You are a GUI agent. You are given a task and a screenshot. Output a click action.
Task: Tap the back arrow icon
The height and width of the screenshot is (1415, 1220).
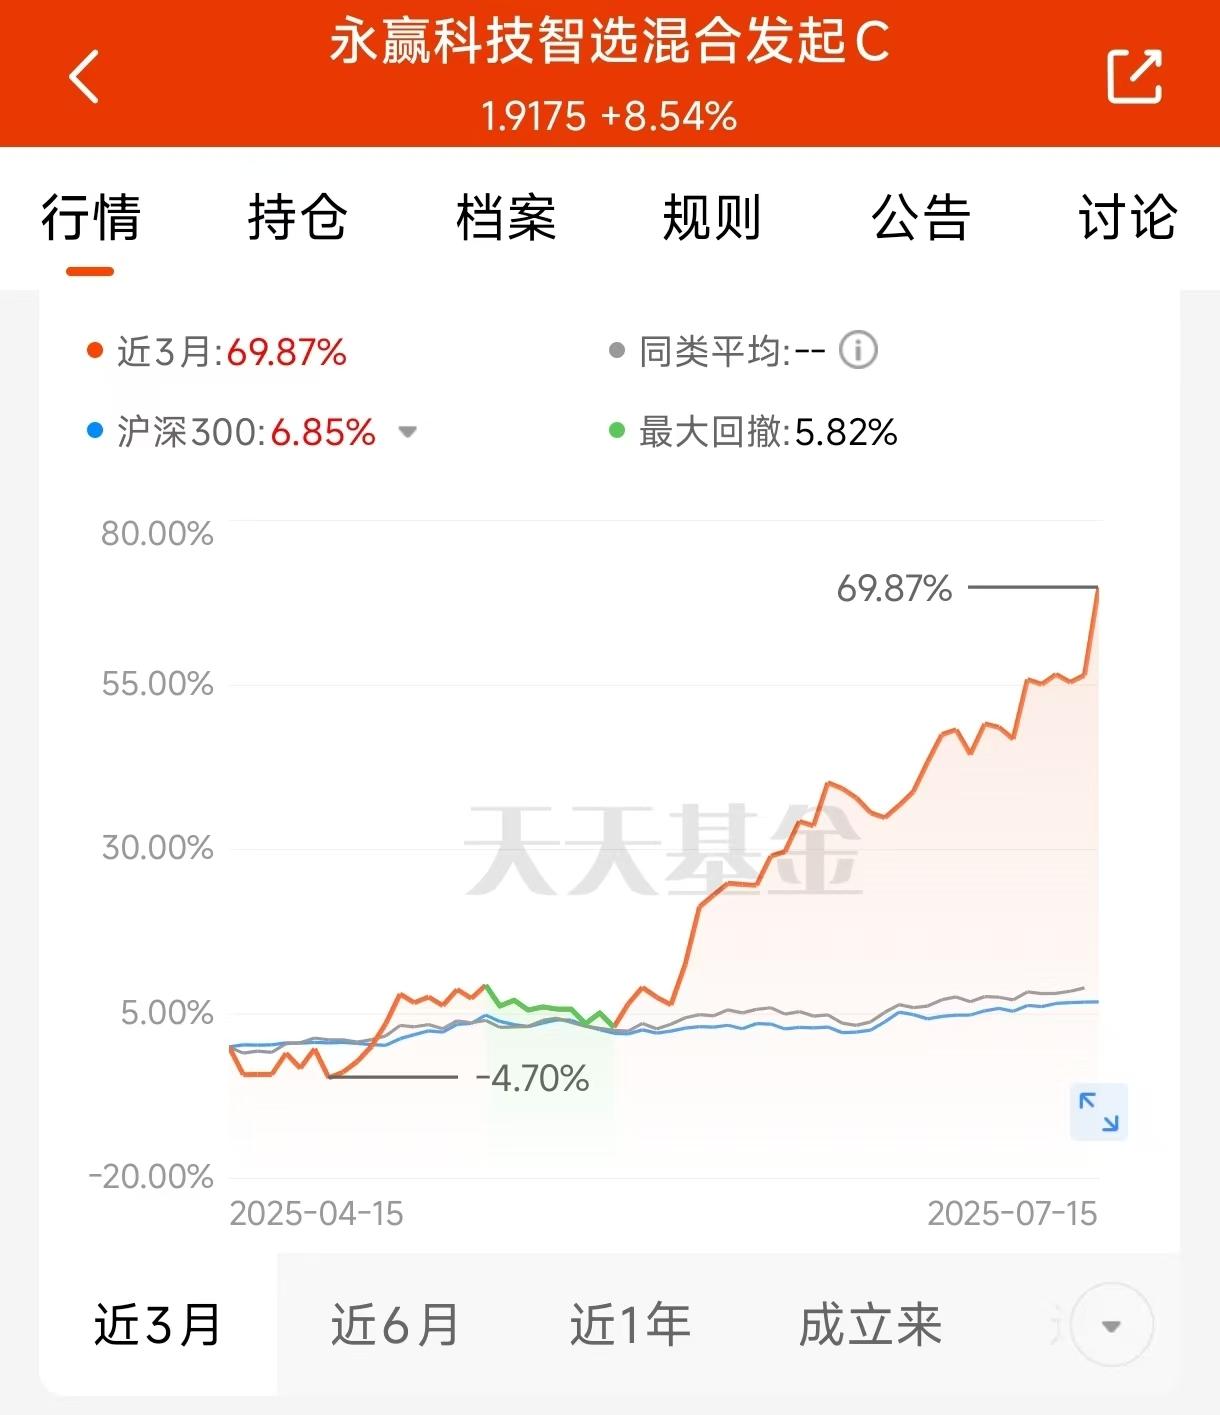click(84, 76)
